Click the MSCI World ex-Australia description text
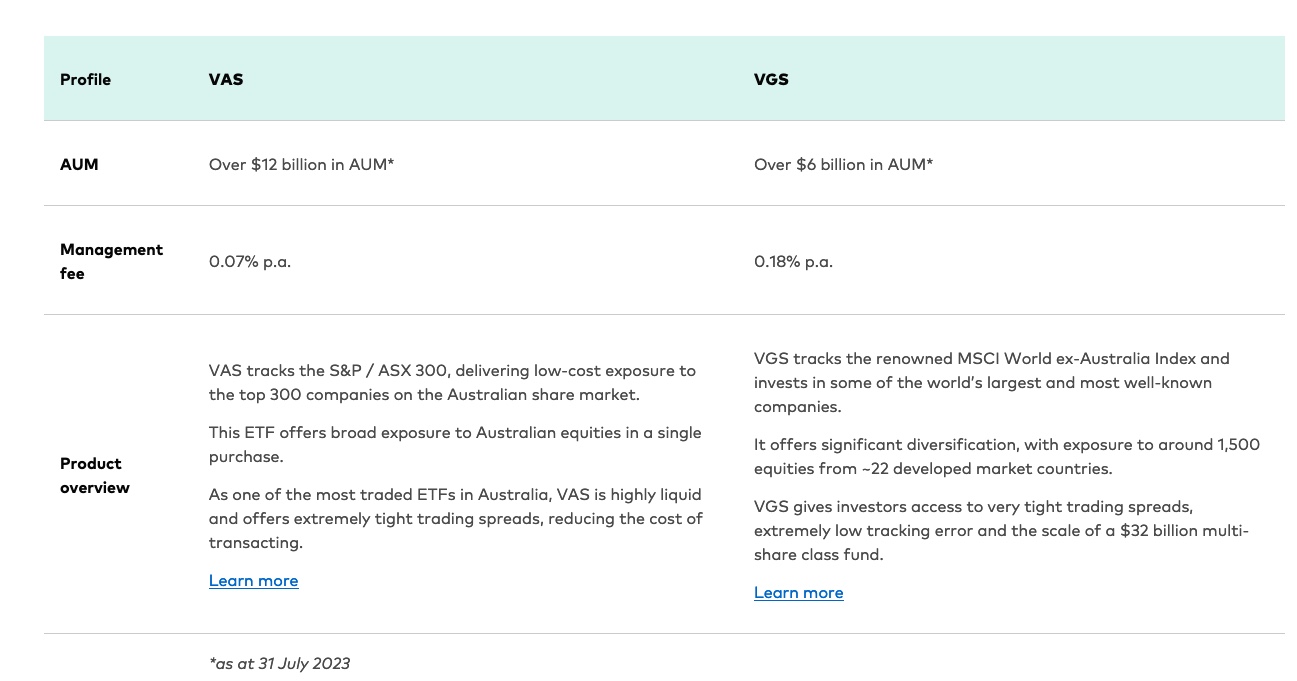The image size is (1297, 681). [x=990, y=383]
